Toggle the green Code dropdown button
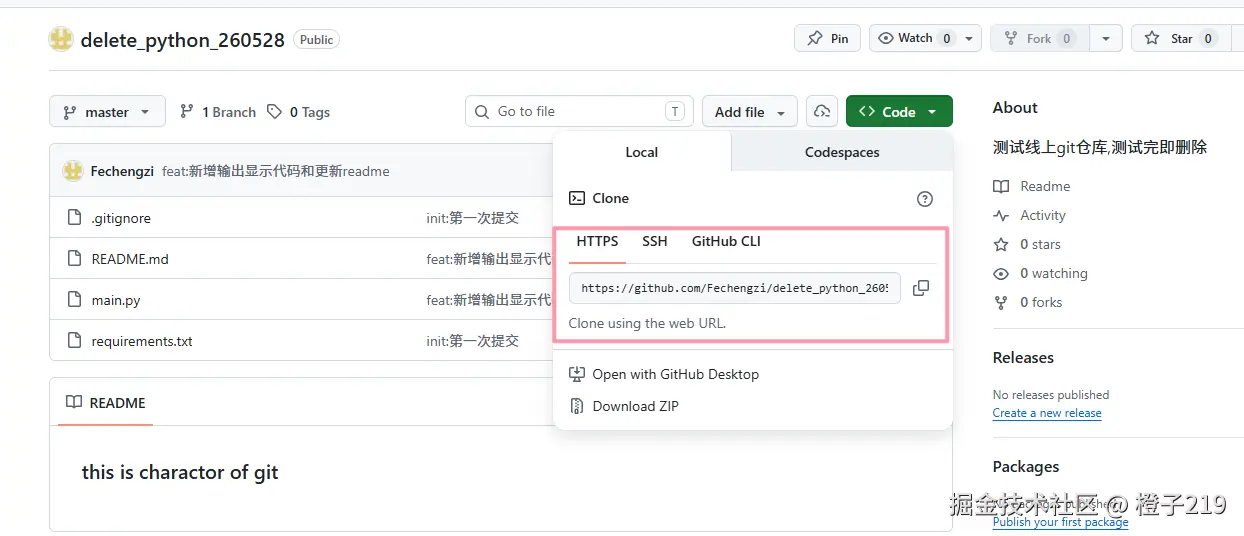Image resolution: width=1244 pixels, height=536 pixels. point(899,112)
